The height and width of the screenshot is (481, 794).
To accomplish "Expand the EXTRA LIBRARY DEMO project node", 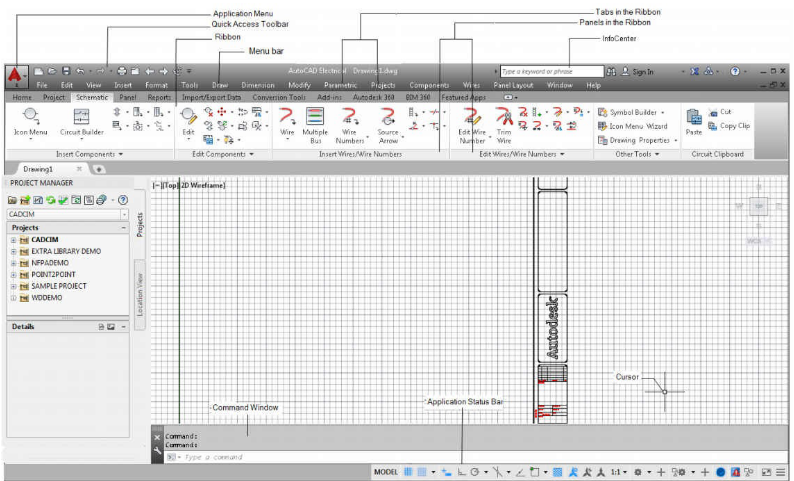I will (x=14, y=252).
